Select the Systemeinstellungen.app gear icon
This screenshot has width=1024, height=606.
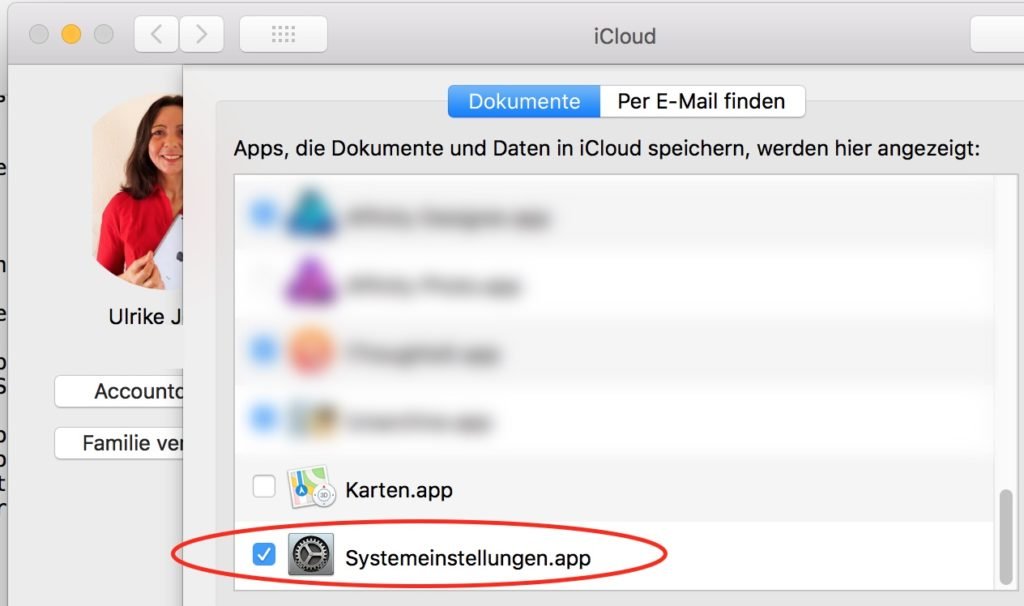click(x=311, y=554)
